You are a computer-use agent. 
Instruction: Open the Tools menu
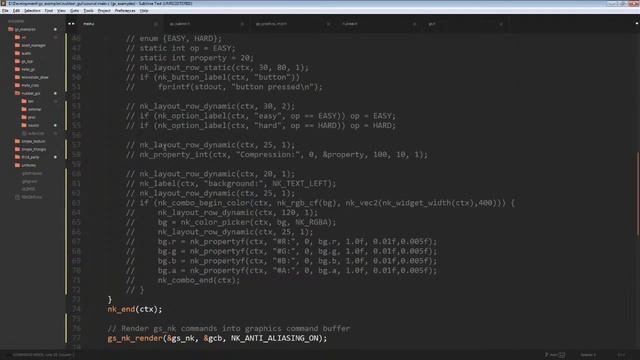click(x=89, y=11)
